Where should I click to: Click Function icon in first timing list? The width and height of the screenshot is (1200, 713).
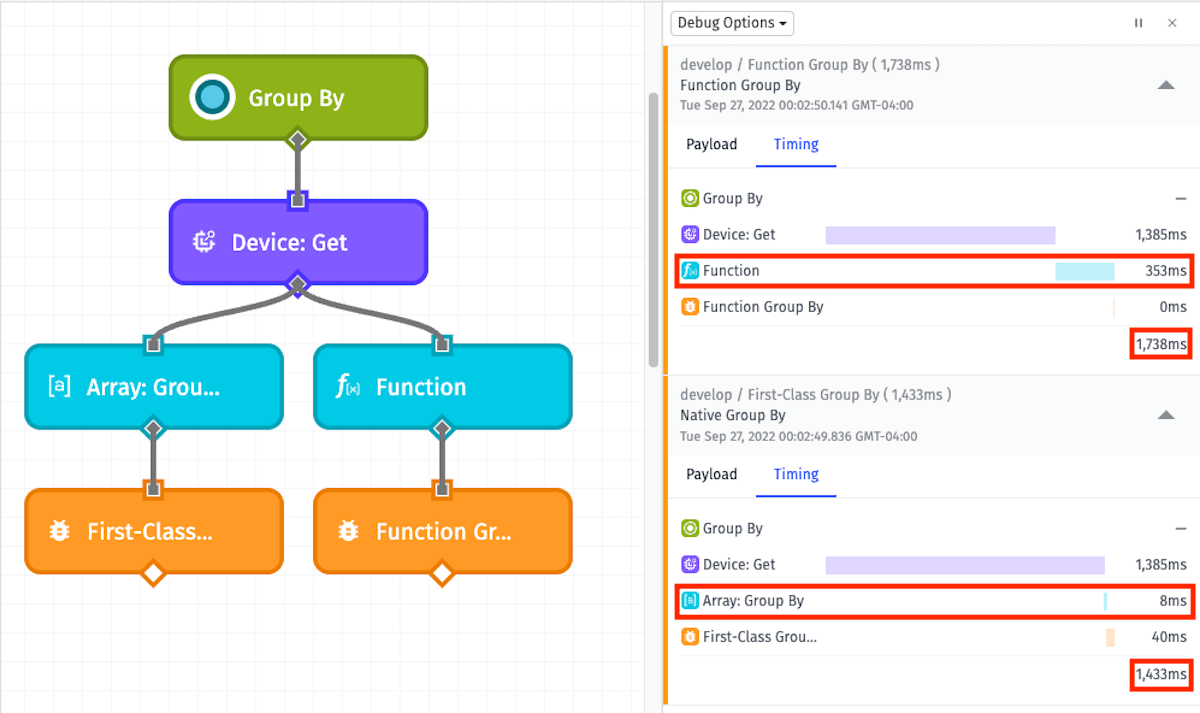(x=690, y=271)
